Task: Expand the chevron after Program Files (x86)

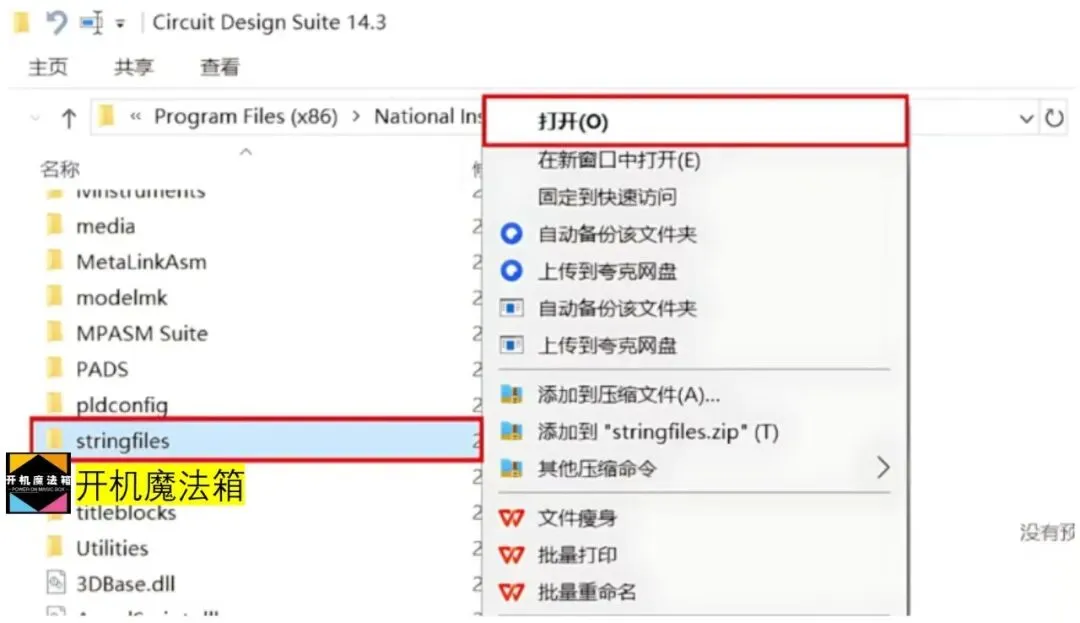Action: click(356, 117)
